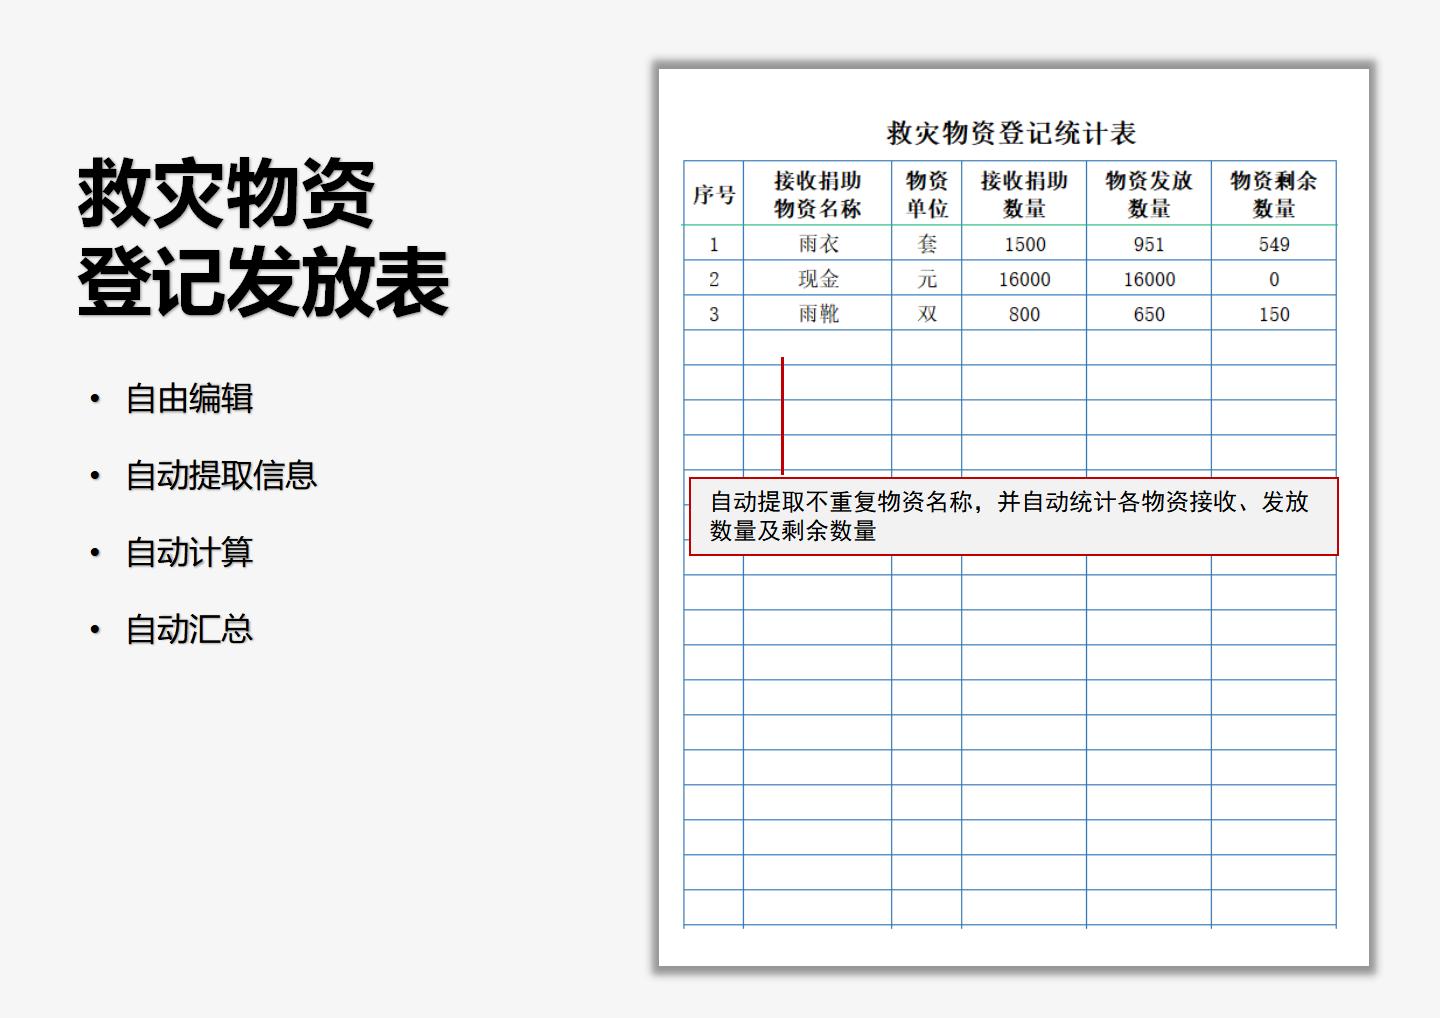Click the 自动计算 bullet text
1440x1018 pixels.
click(x=189, y=552)
